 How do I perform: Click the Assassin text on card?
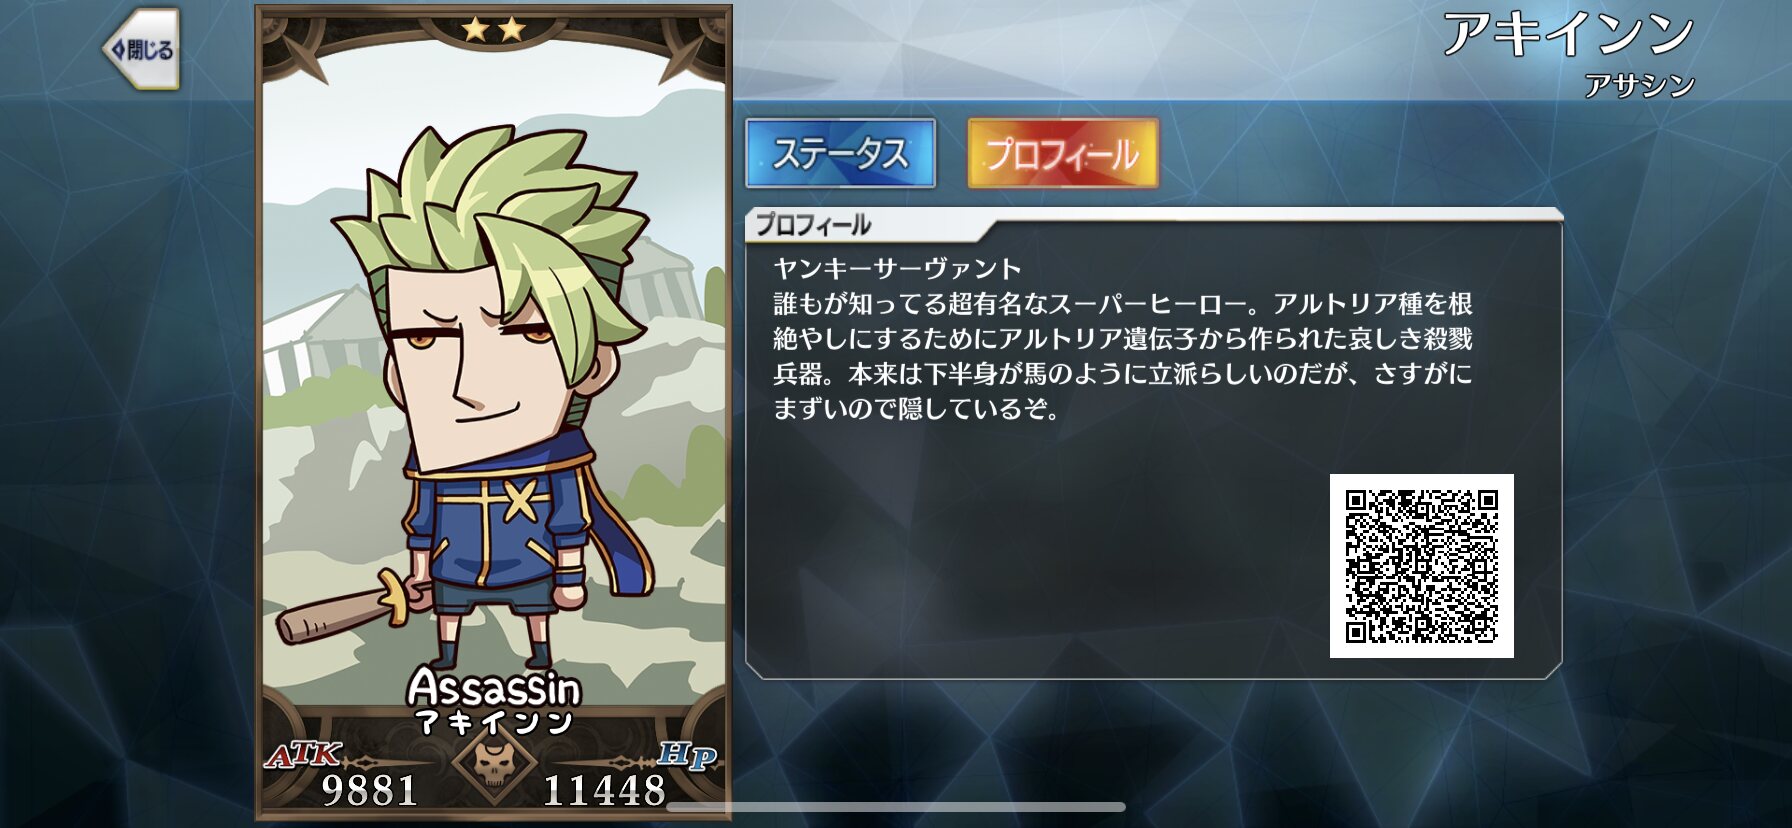[494, 687]
